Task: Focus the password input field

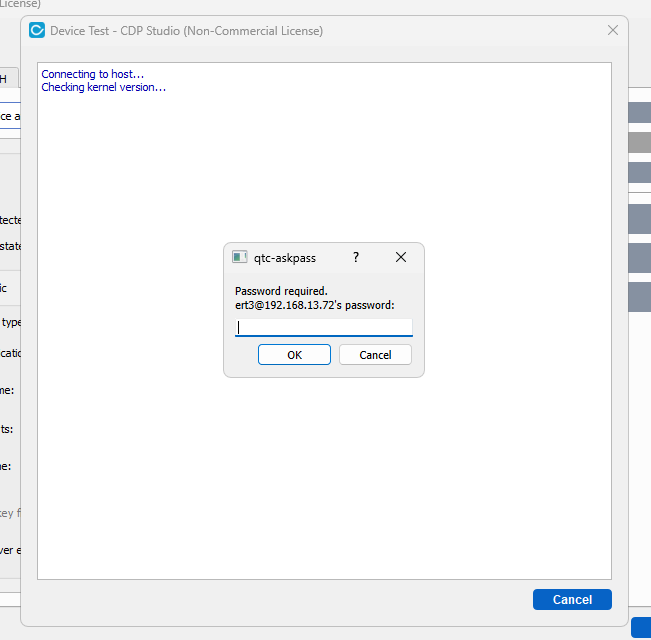Action: pyautogui.click(x=323, y=327)
